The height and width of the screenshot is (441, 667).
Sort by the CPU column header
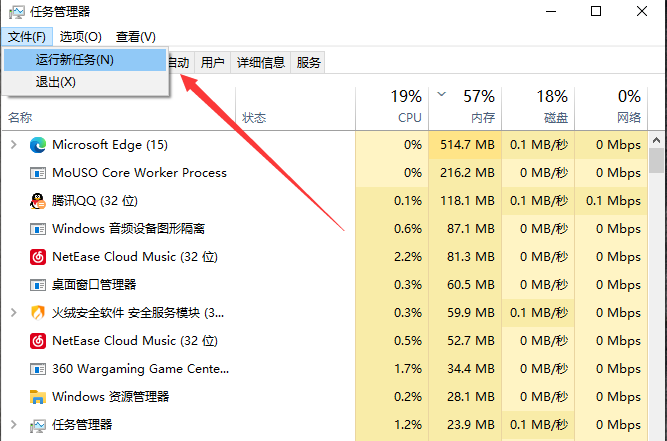(392, 108)
